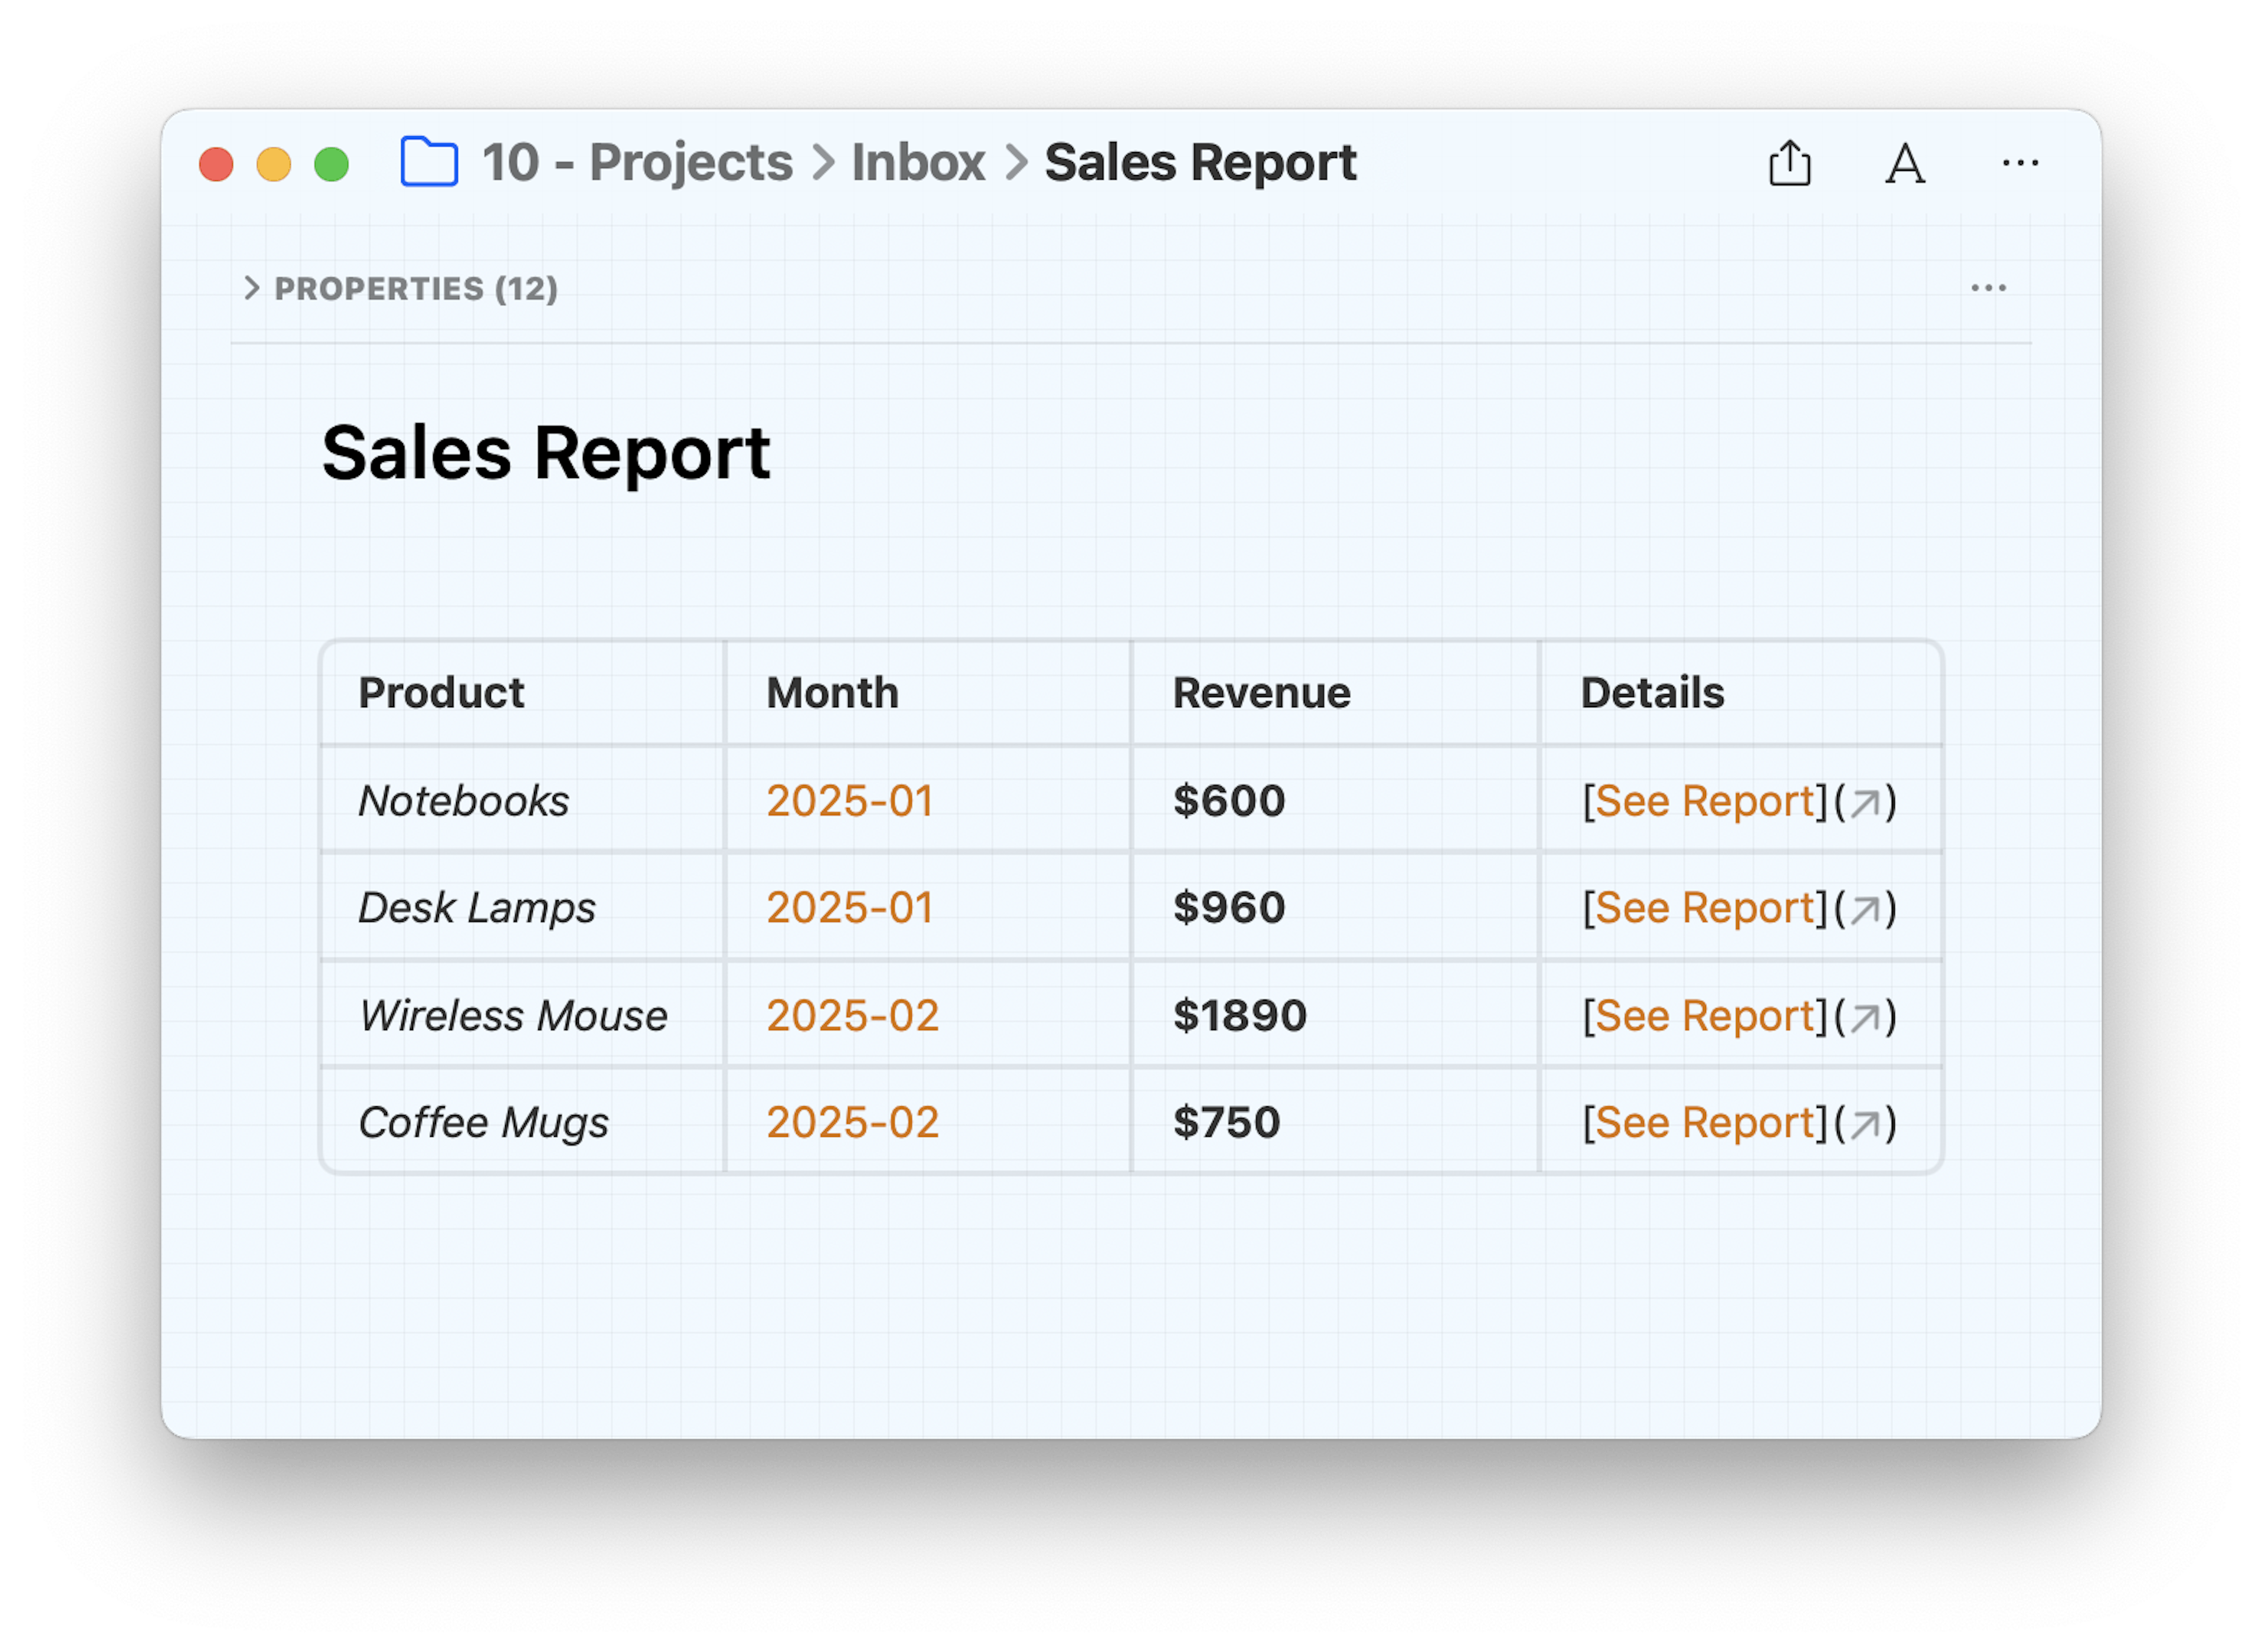Open the 2025-01 date link for Notebooks
Image resolution: width=2263 pixels, height=1652 pixels.
point(850,801)
